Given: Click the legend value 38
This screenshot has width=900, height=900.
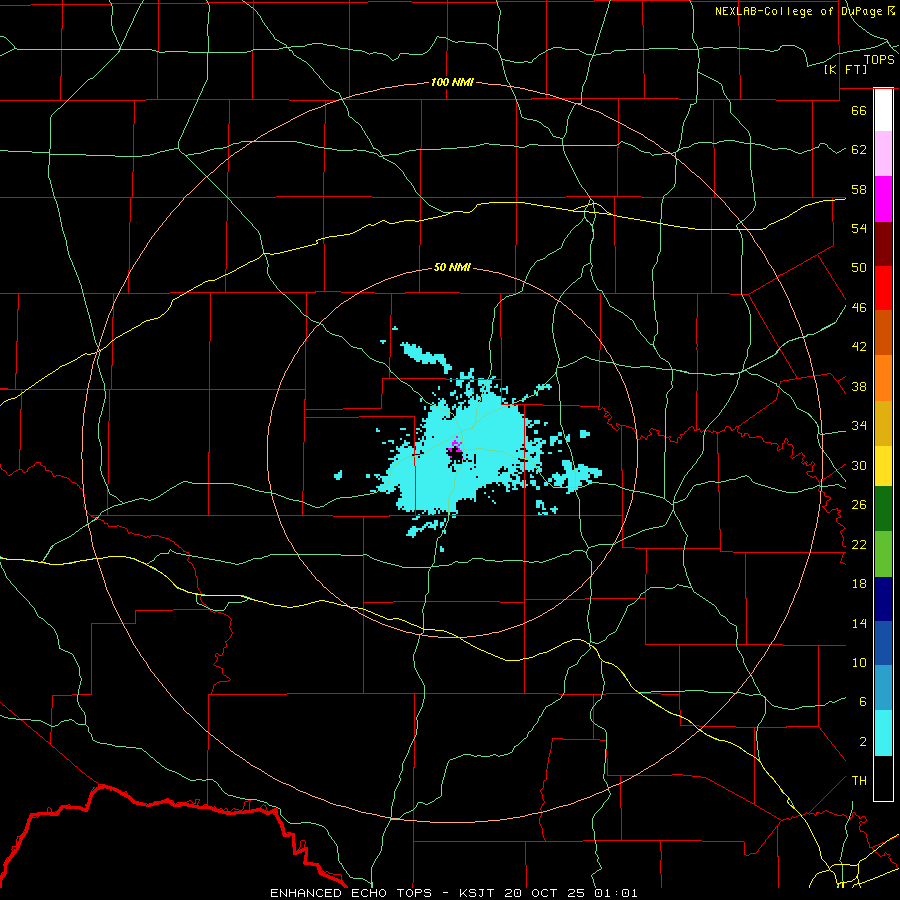Looking at the screenshot, I should pos(859,386).
